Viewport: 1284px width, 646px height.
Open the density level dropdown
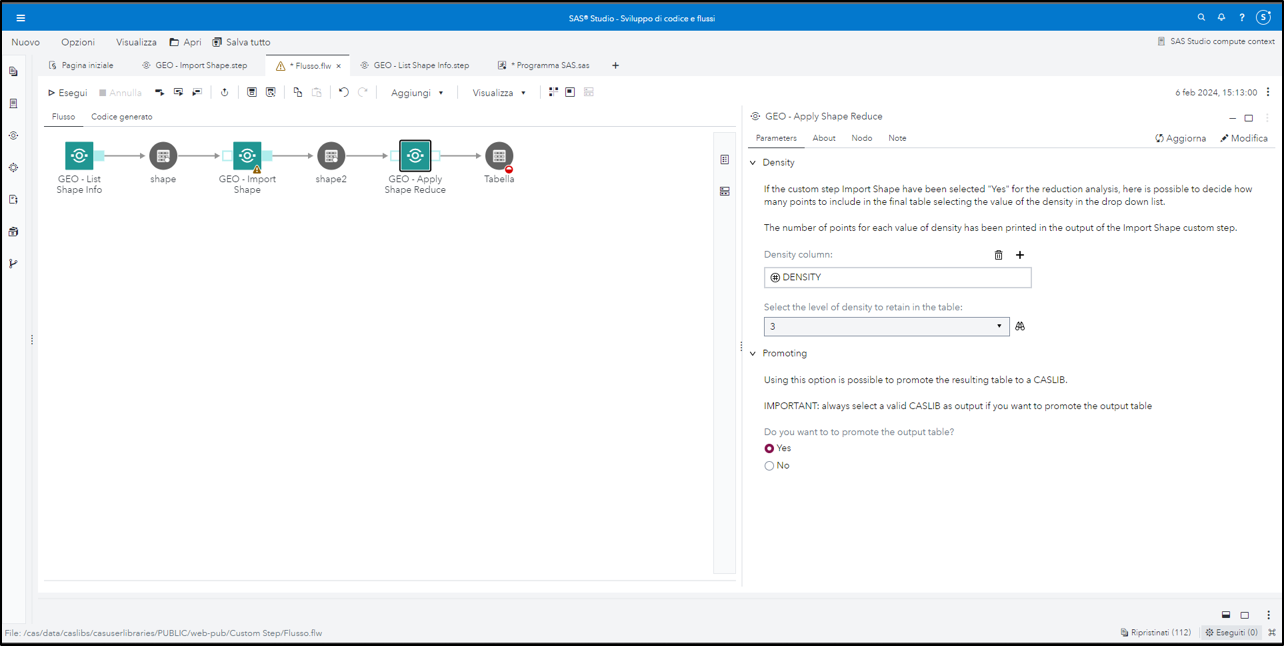click(x=886, y=326)
